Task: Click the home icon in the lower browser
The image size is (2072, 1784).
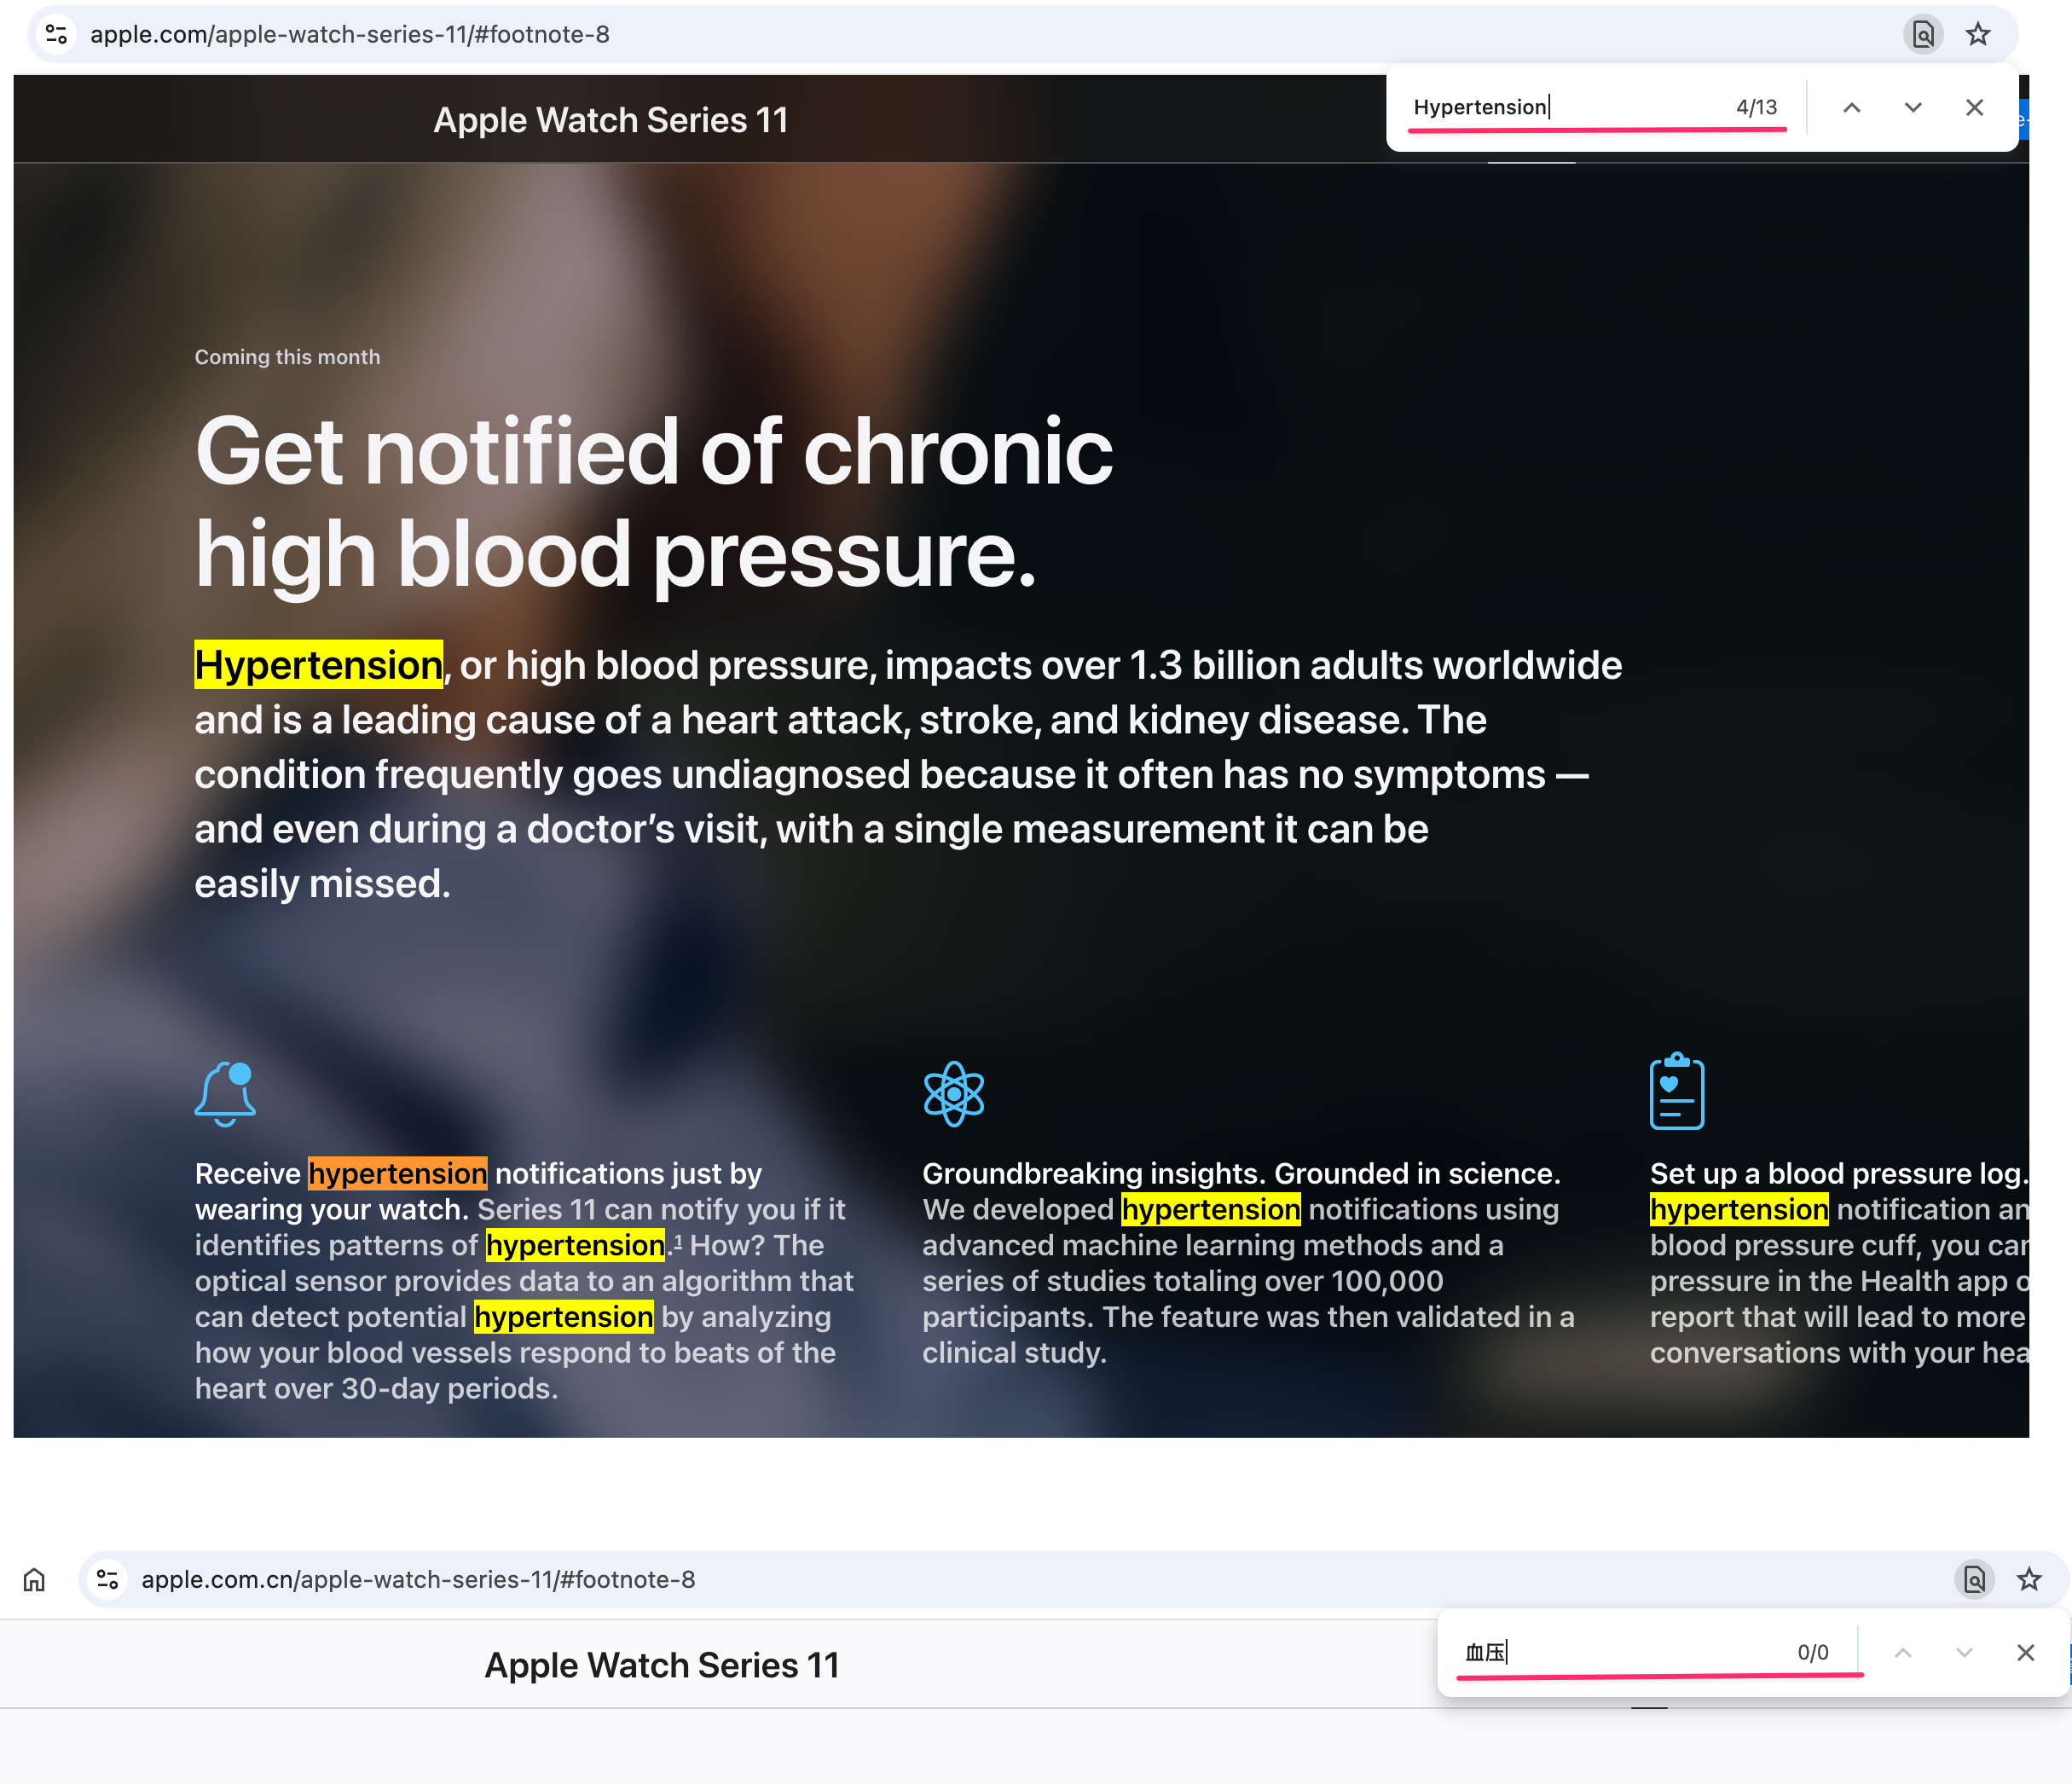Action: pyautogui.click(x=34, y=1579)
